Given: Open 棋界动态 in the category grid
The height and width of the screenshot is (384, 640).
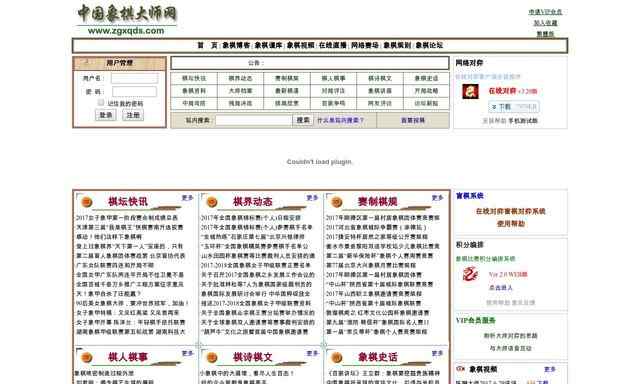Looking at the screenshot, I should (x=240, y=78).
